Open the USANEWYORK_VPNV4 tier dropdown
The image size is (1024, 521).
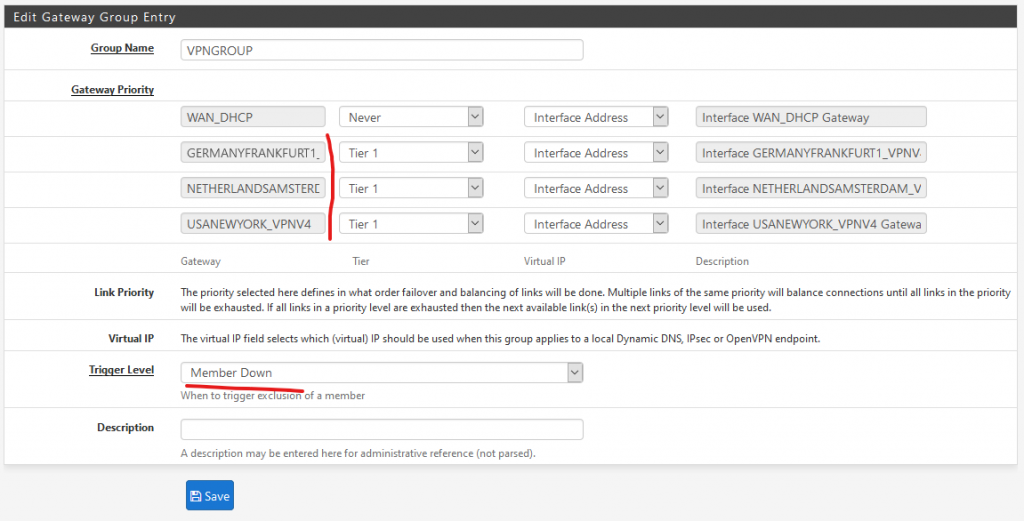[411, 224]
